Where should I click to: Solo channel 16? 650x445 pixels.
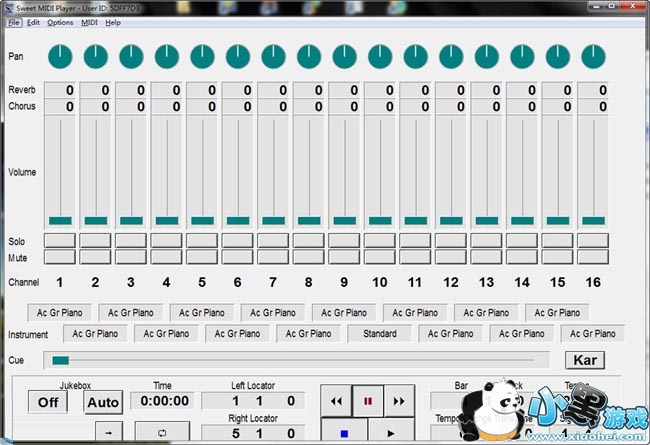[593, 241]
